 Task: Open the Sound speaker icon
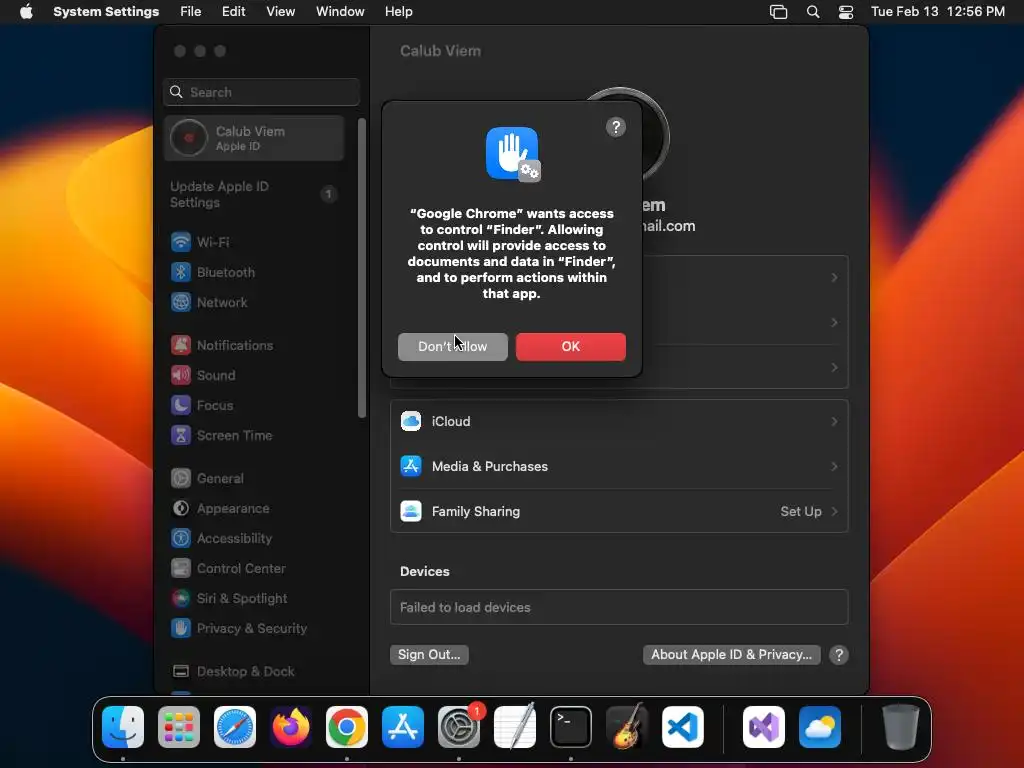coord(181,375)
